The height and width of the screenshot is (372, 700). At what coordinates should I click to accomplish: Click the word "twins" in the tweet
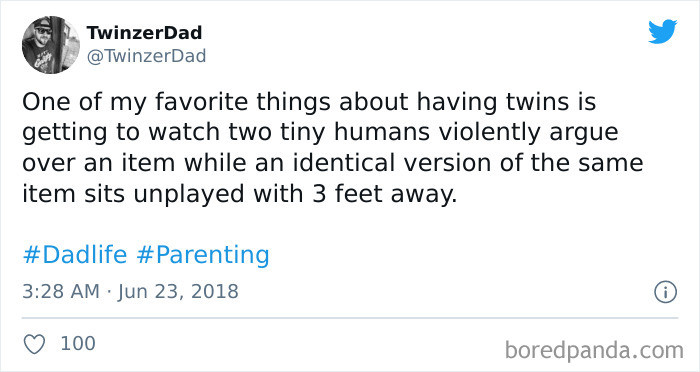[x=537, y=102]
